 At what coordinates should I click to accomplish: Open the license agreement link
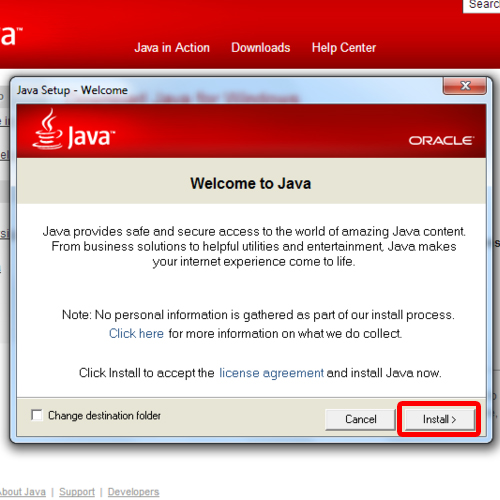pyautogui.click(x=271, y=373)
